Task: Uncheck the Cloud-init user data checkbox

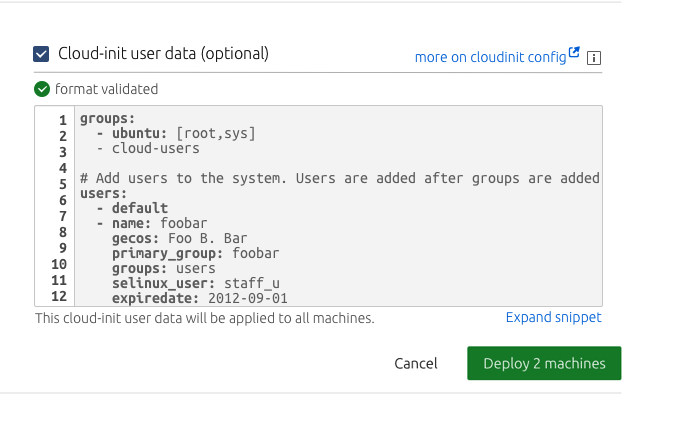Action: coord(41,54)
